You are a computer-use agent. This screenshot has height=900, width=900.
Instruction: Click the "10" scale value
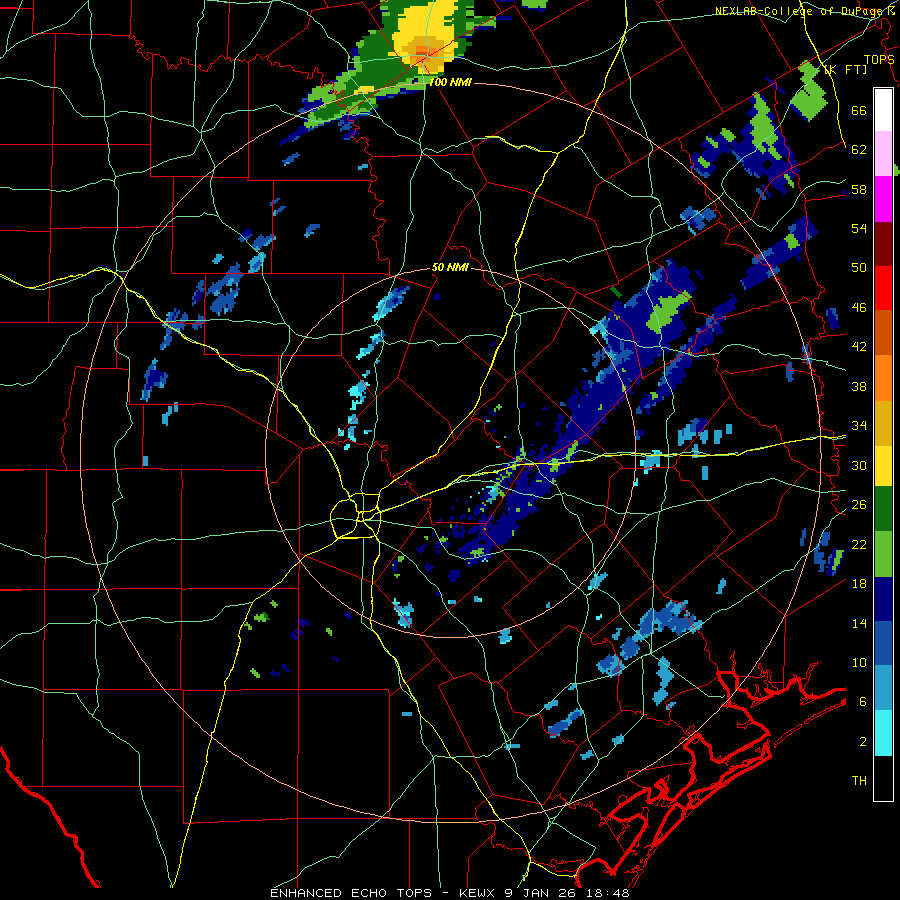tap(859, 663)
